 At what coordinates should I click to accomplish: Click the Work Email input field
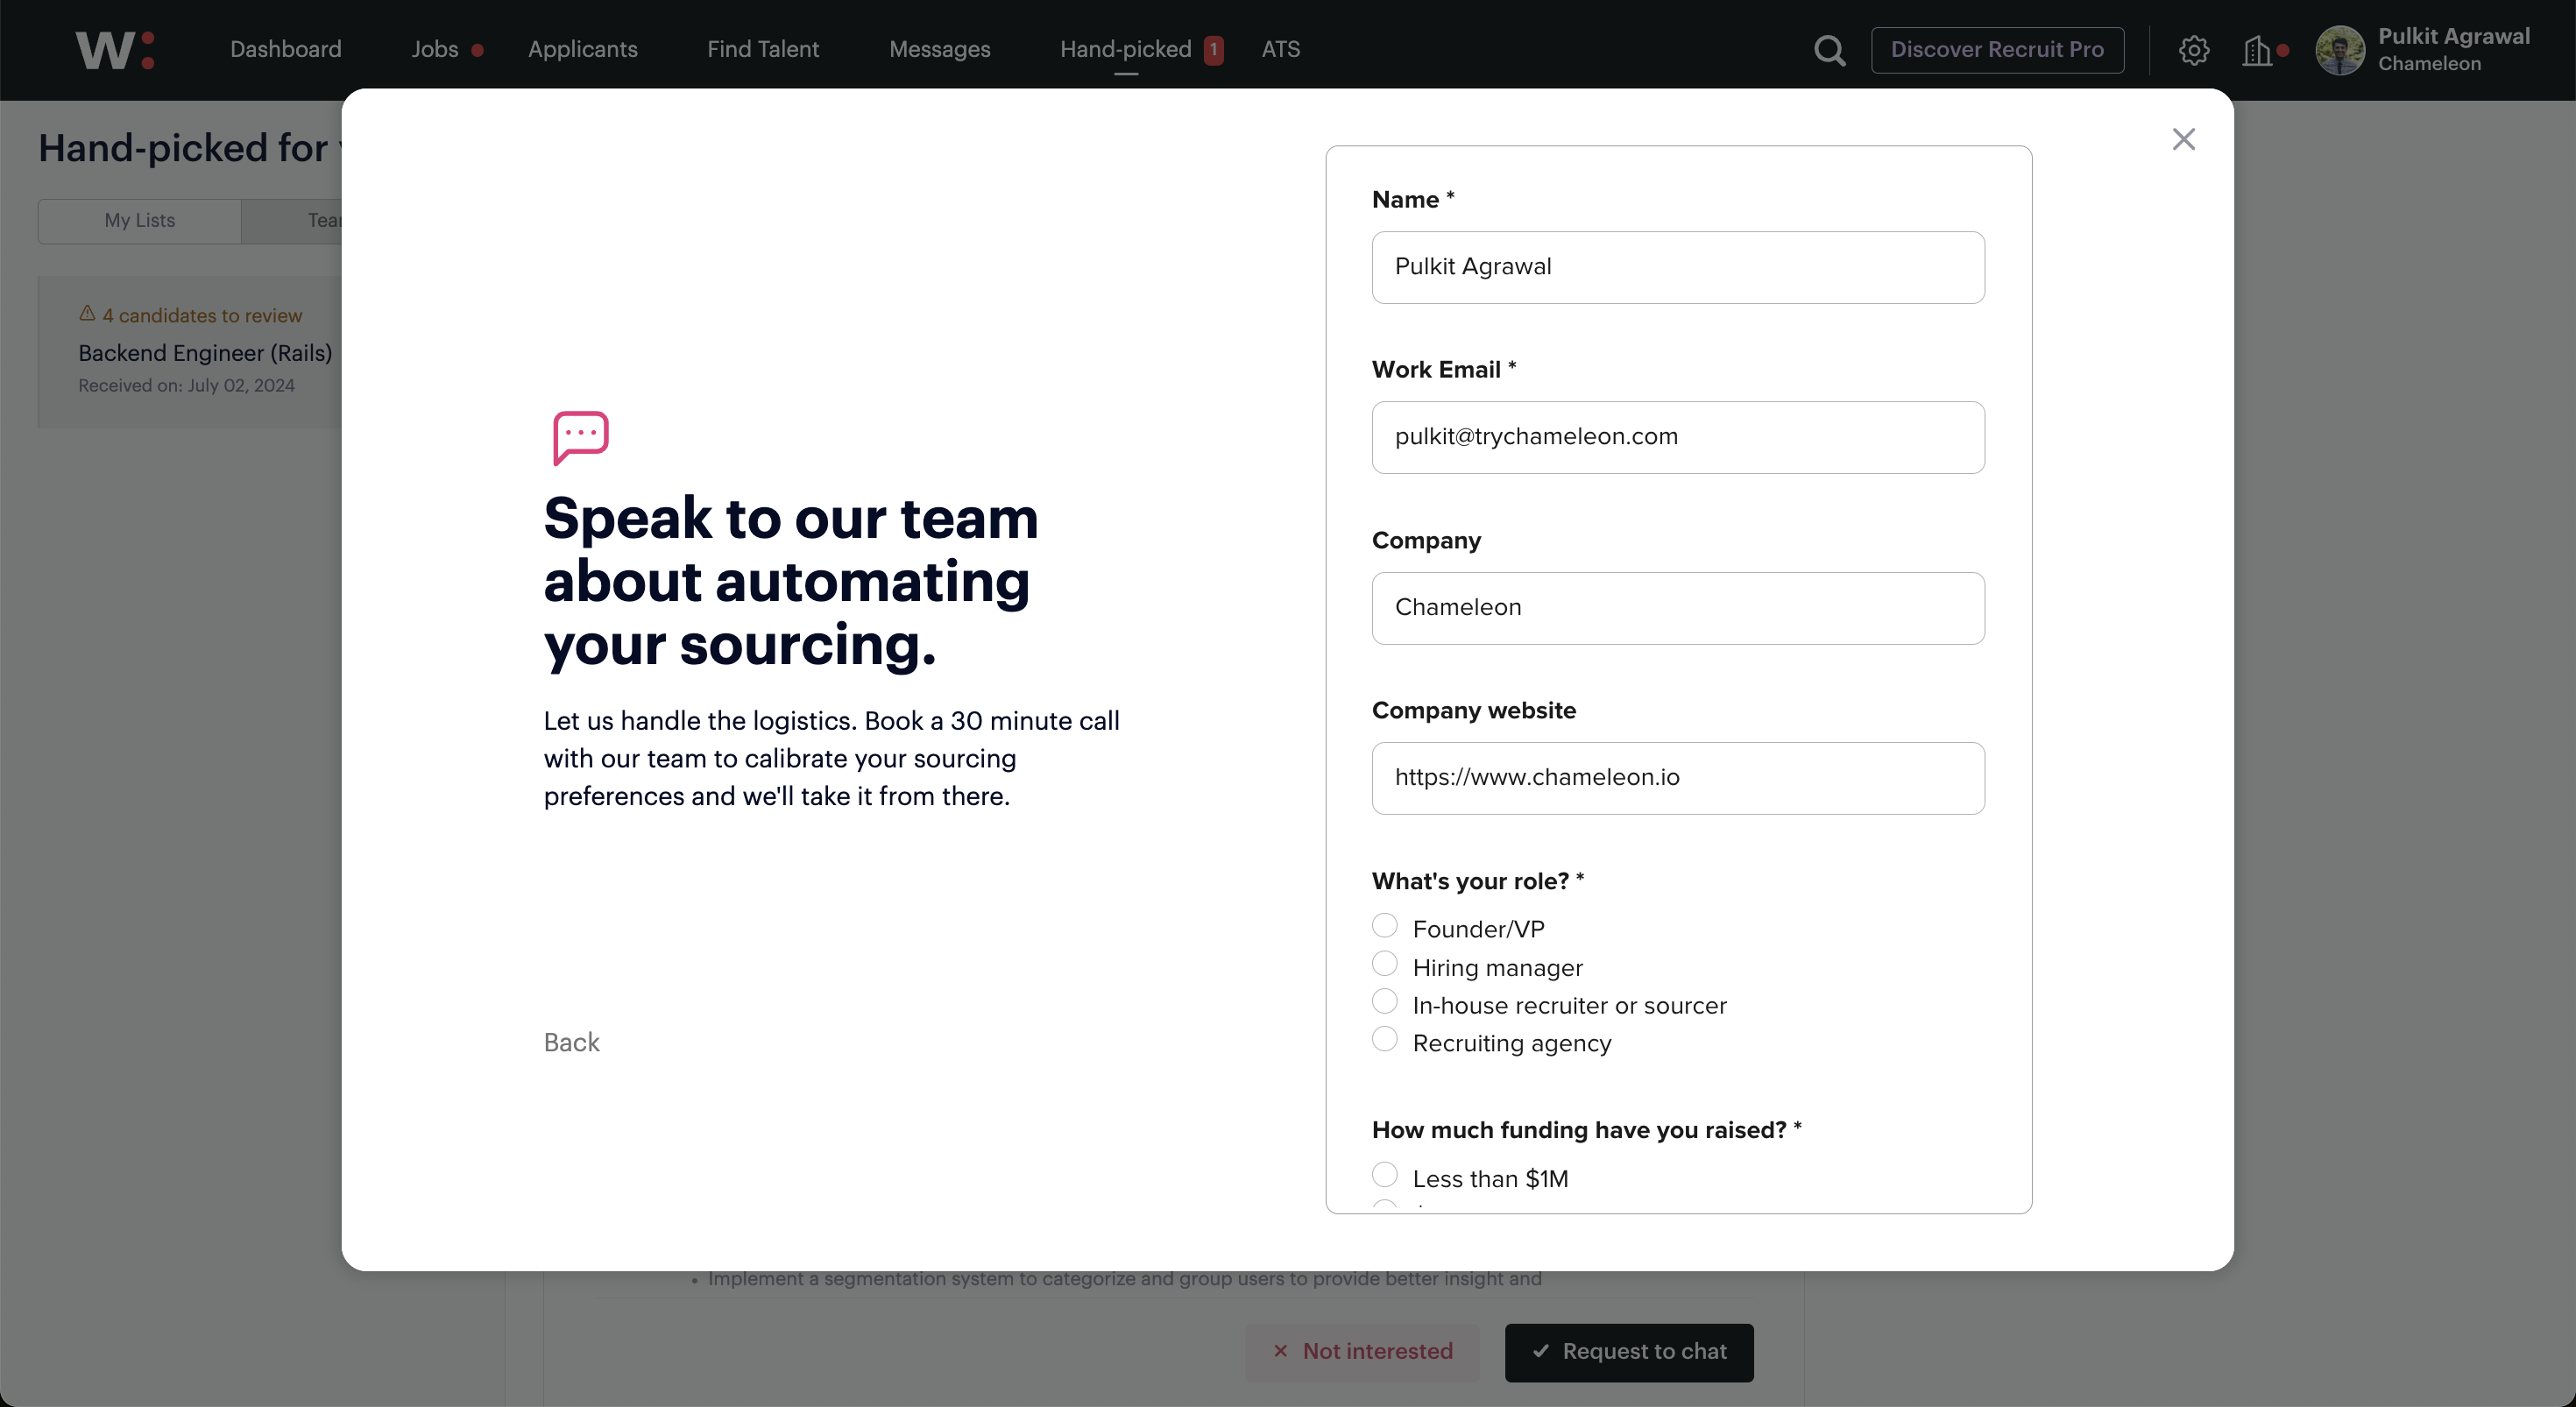click(1678, 437)
